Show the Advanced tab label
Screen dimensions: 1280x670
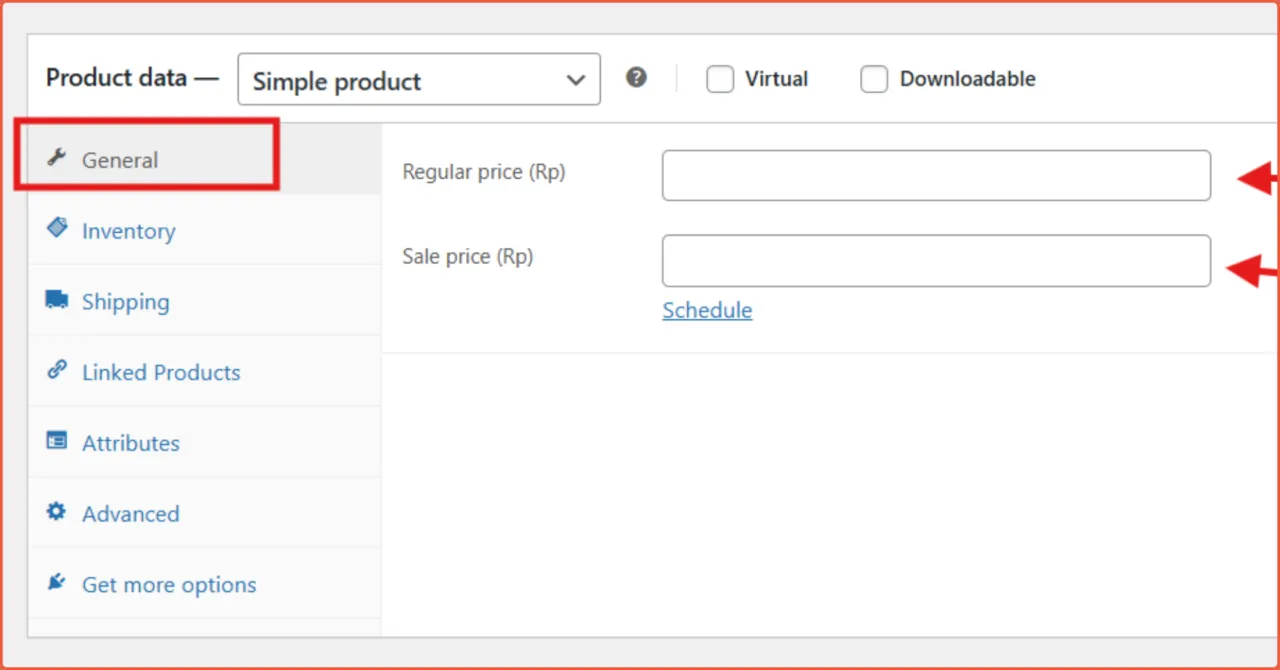click(131, 514)
